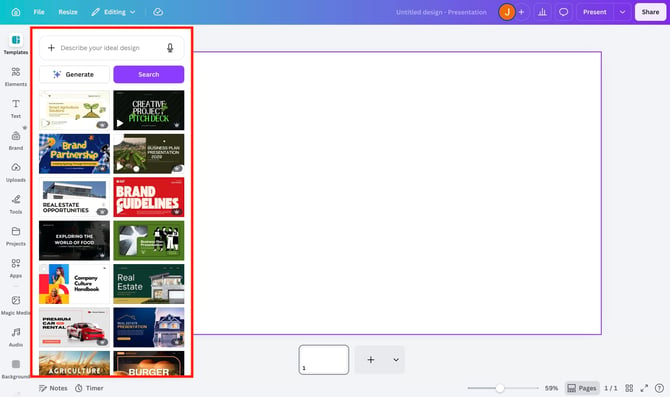This screenshot has width=670, height=397.
Task: Select the Burger template
Action: tap(149, 364)
